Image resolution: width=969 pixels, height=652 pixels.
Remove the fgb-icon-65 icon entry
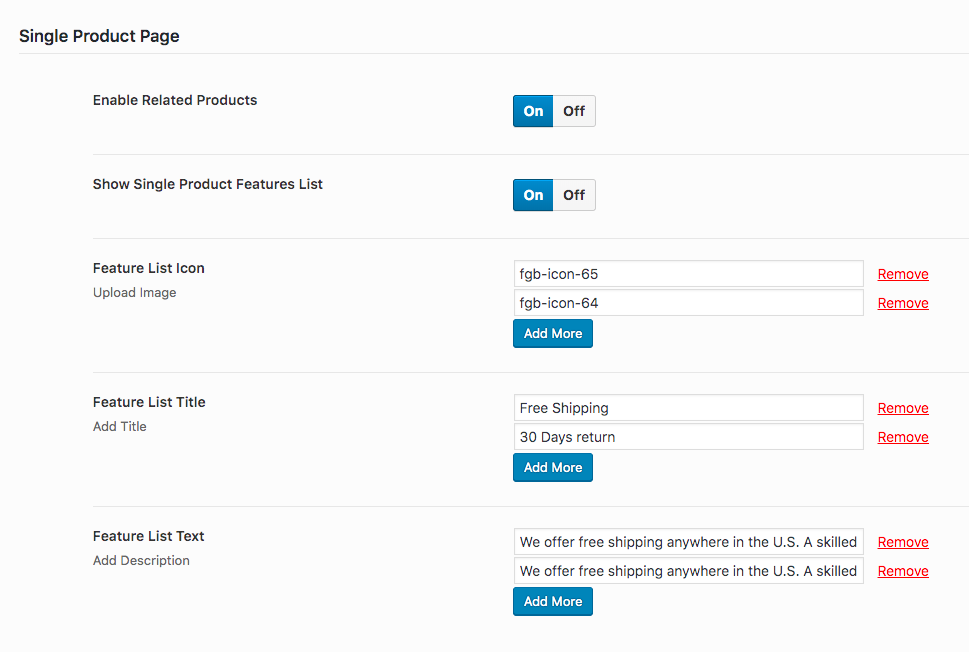(903, 274)
